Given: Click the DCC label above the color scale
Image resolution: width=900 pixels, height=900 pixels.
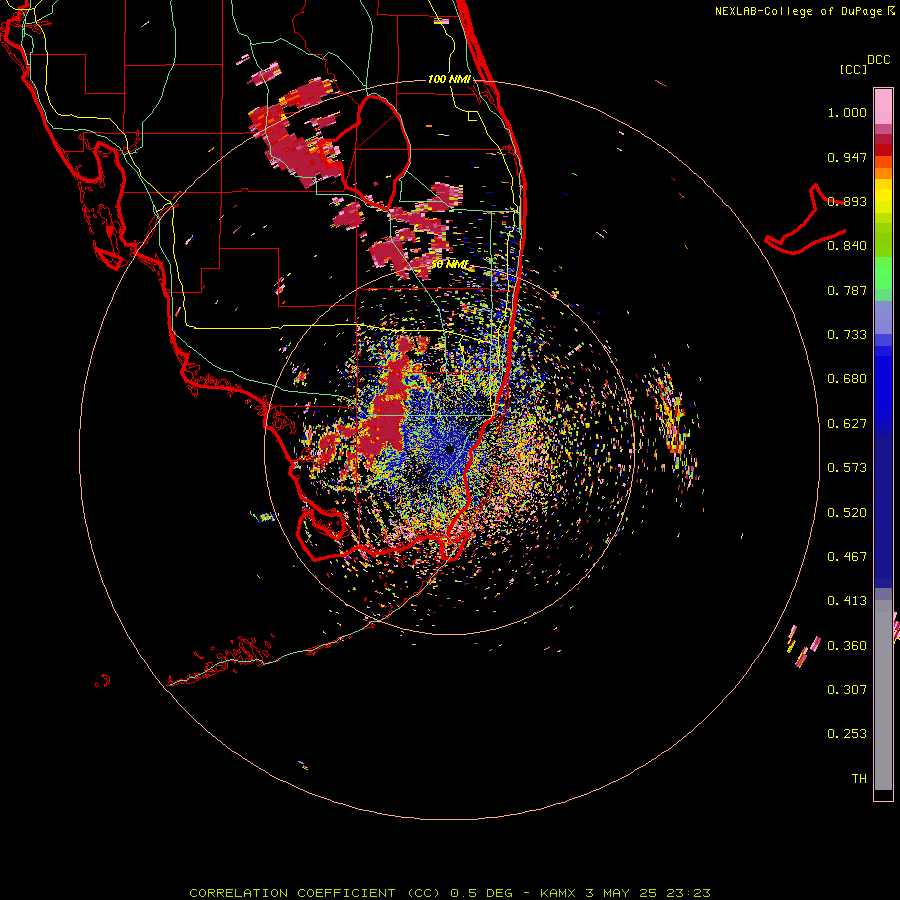Looking at the screenshot, I should [x=878, y=60].
